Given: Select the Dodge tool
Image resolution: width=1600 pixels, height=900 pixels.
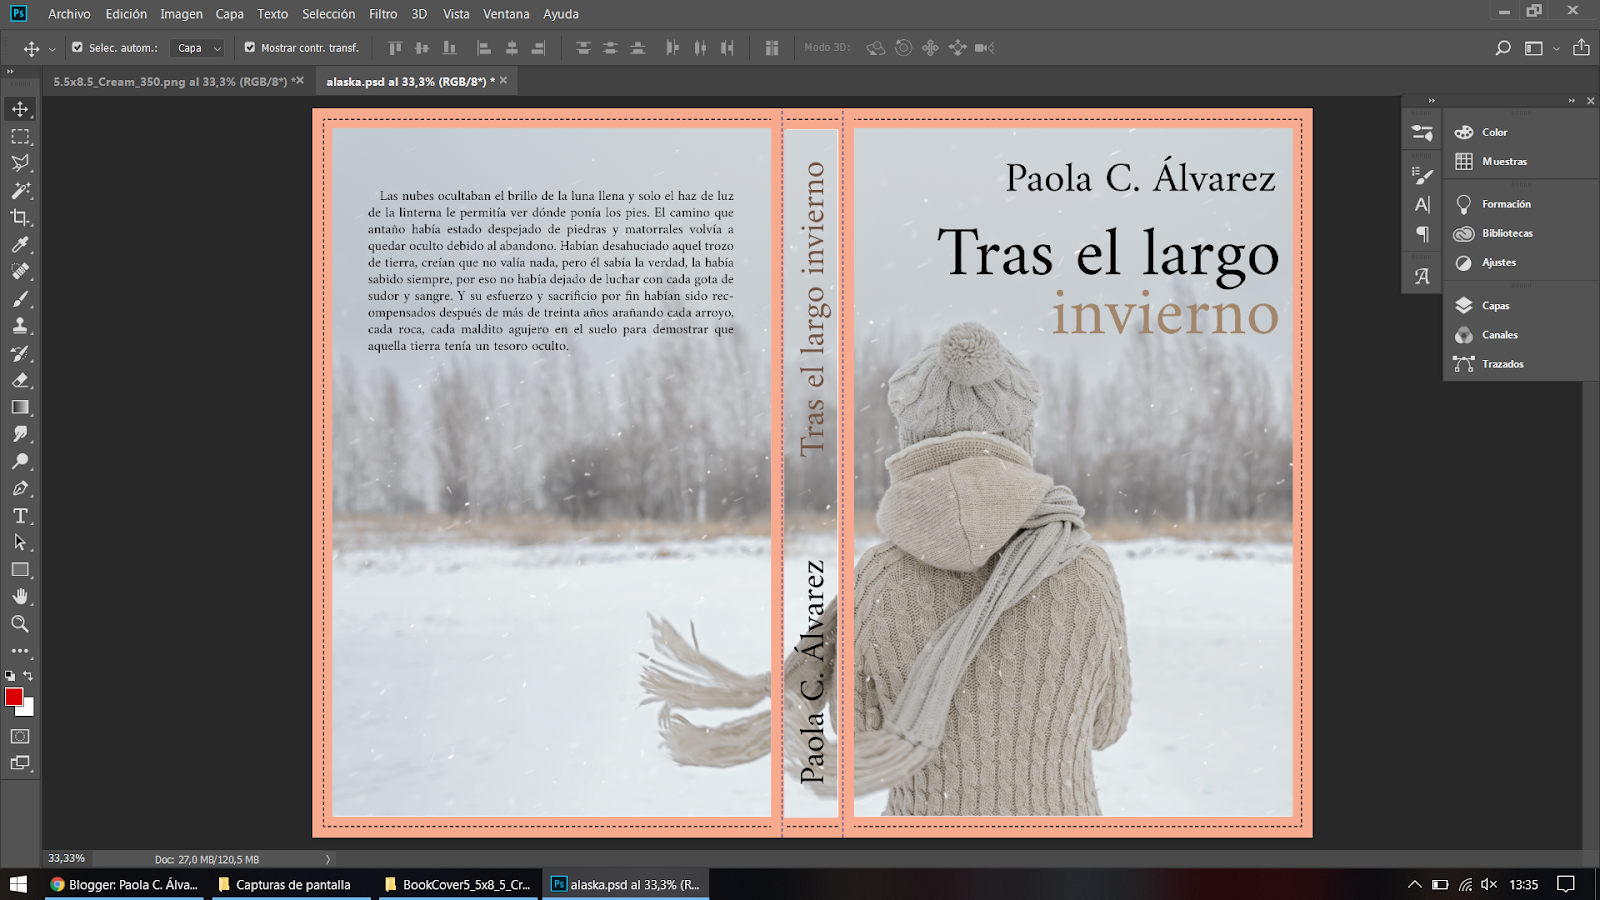Looking at the screenshot, I should coord(20,461).
